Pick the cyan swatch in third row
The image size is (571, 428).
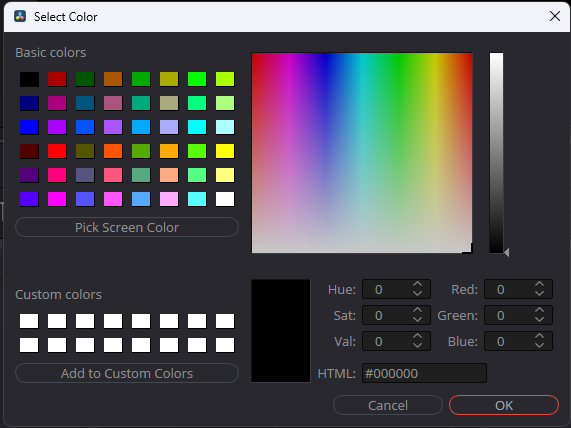pyautogui.click(x=197, y=127)
